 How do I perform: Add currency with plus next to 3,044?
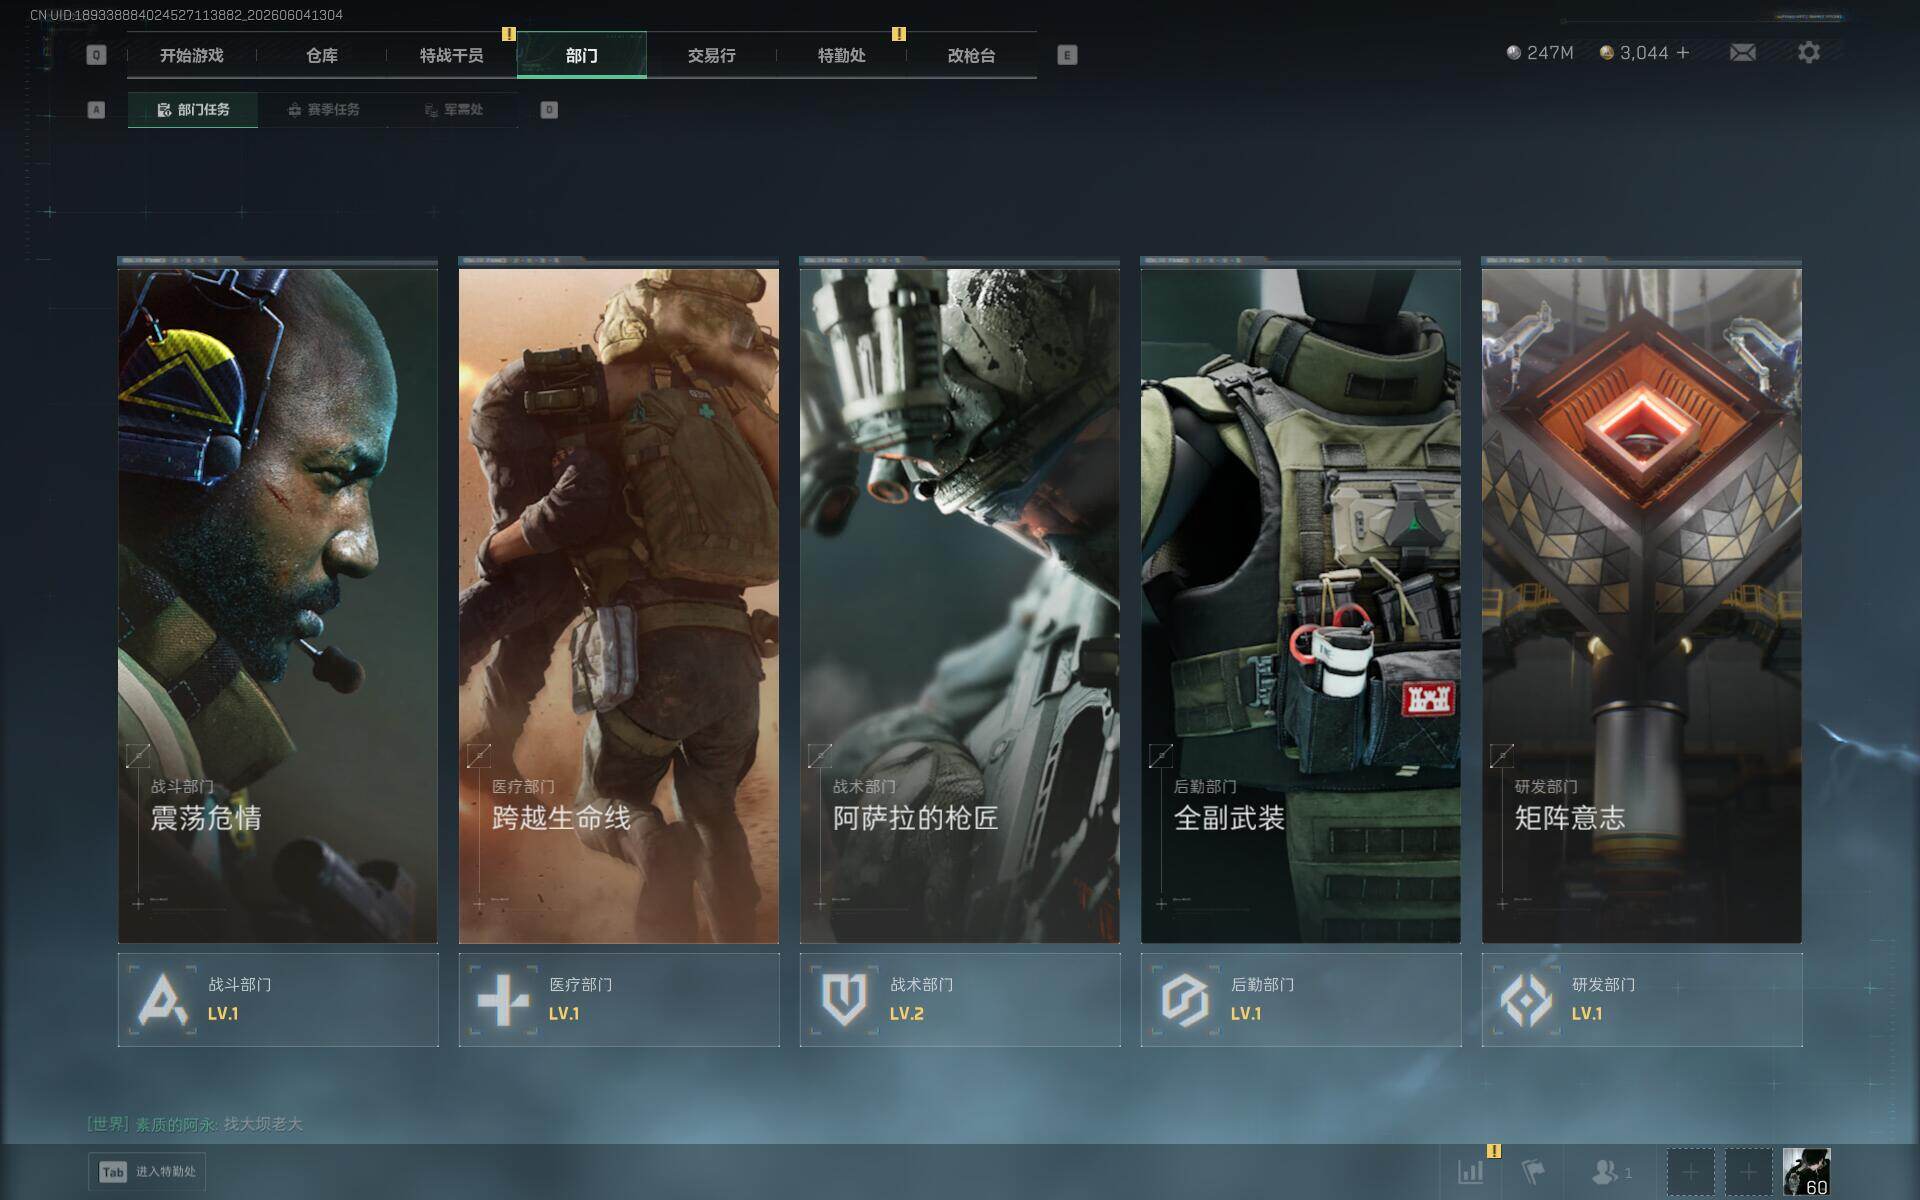click(1683, 52)
